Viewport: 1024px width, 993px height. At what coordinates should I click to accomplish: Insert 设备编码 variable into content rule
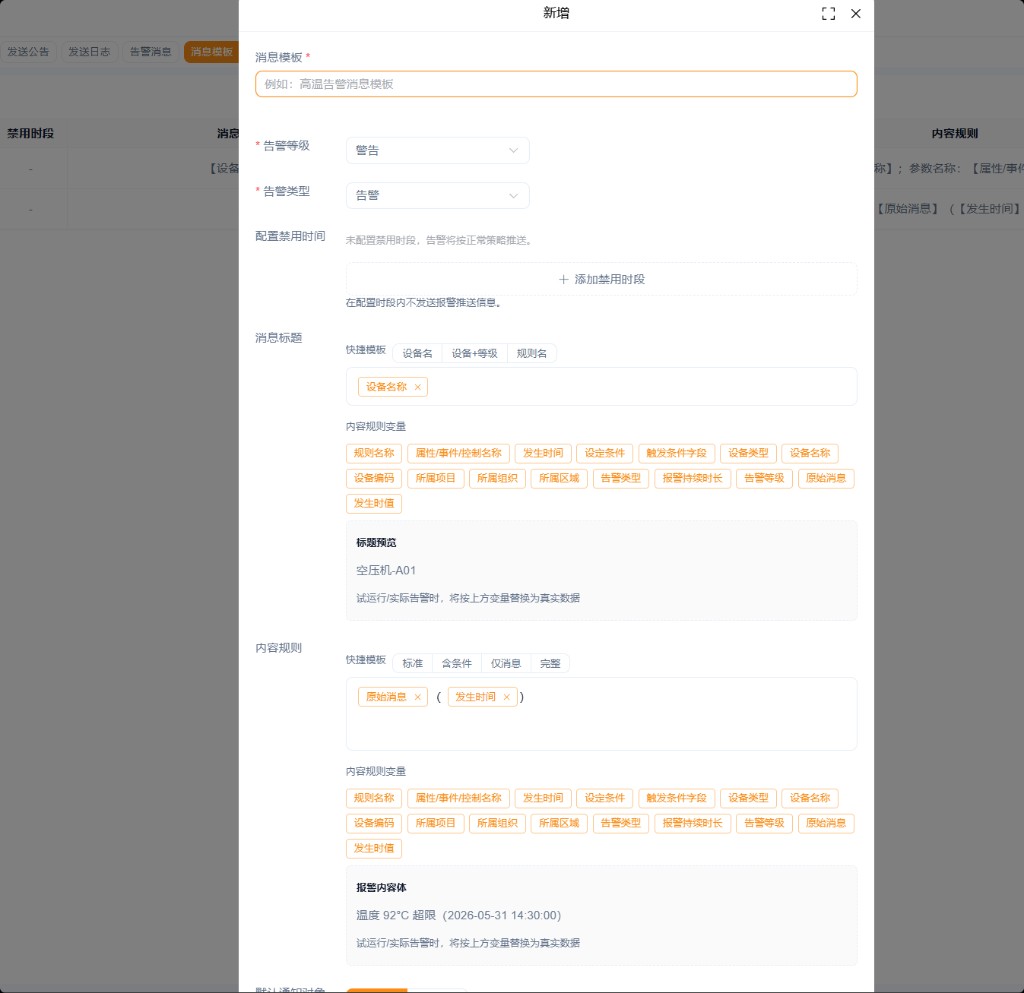pyautogui.click(x=374, y=823)
